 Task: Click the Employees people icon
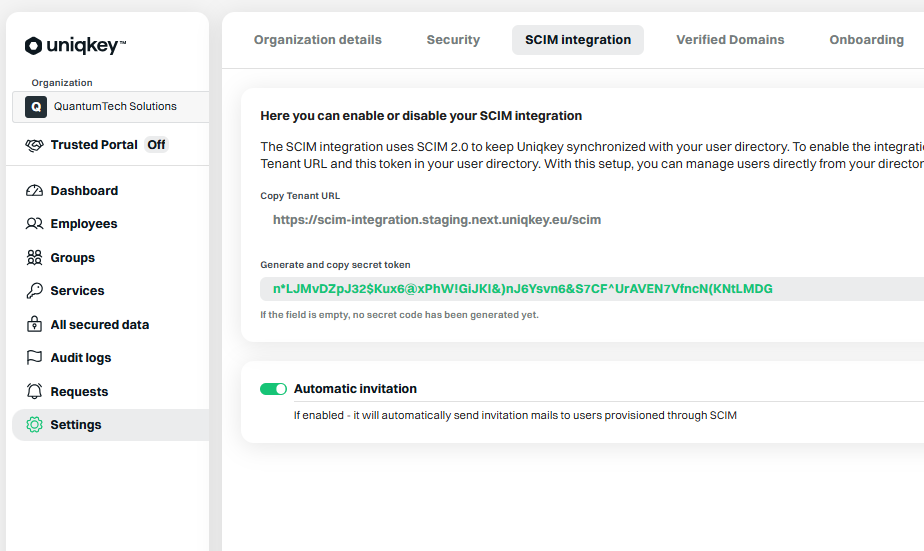34,224
